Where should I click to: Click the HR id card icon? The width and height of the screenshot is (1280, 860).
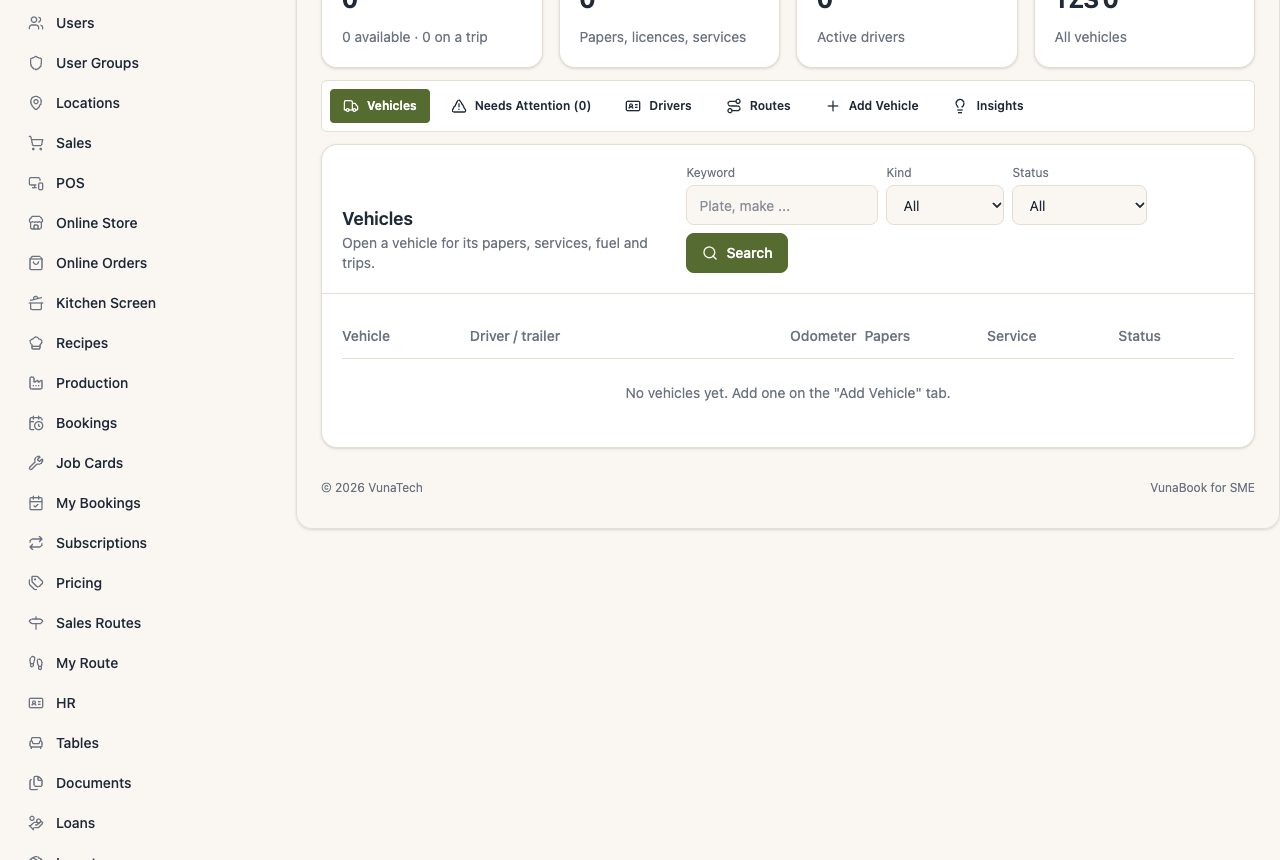[36, 703]
